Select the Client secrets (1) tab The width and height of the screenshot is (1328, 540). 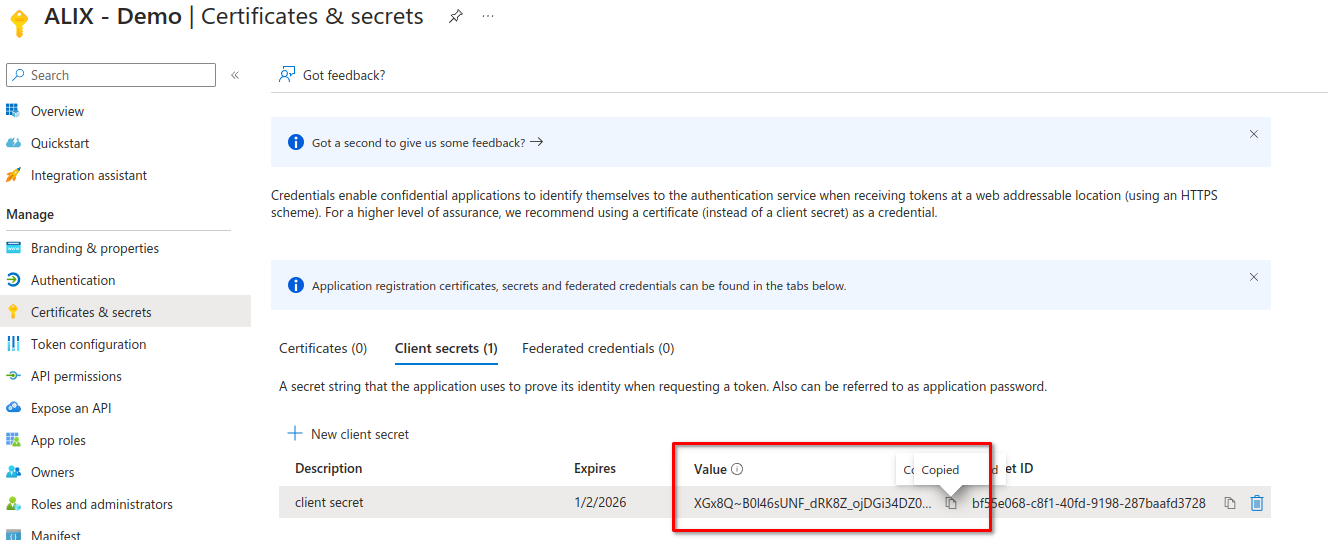446,348
